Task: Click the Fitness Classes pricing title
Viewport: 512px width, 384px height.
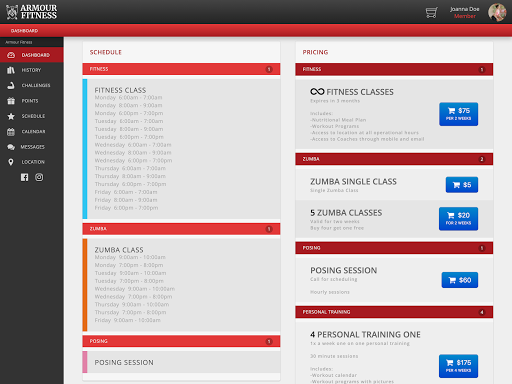Action: click(360, 92)
